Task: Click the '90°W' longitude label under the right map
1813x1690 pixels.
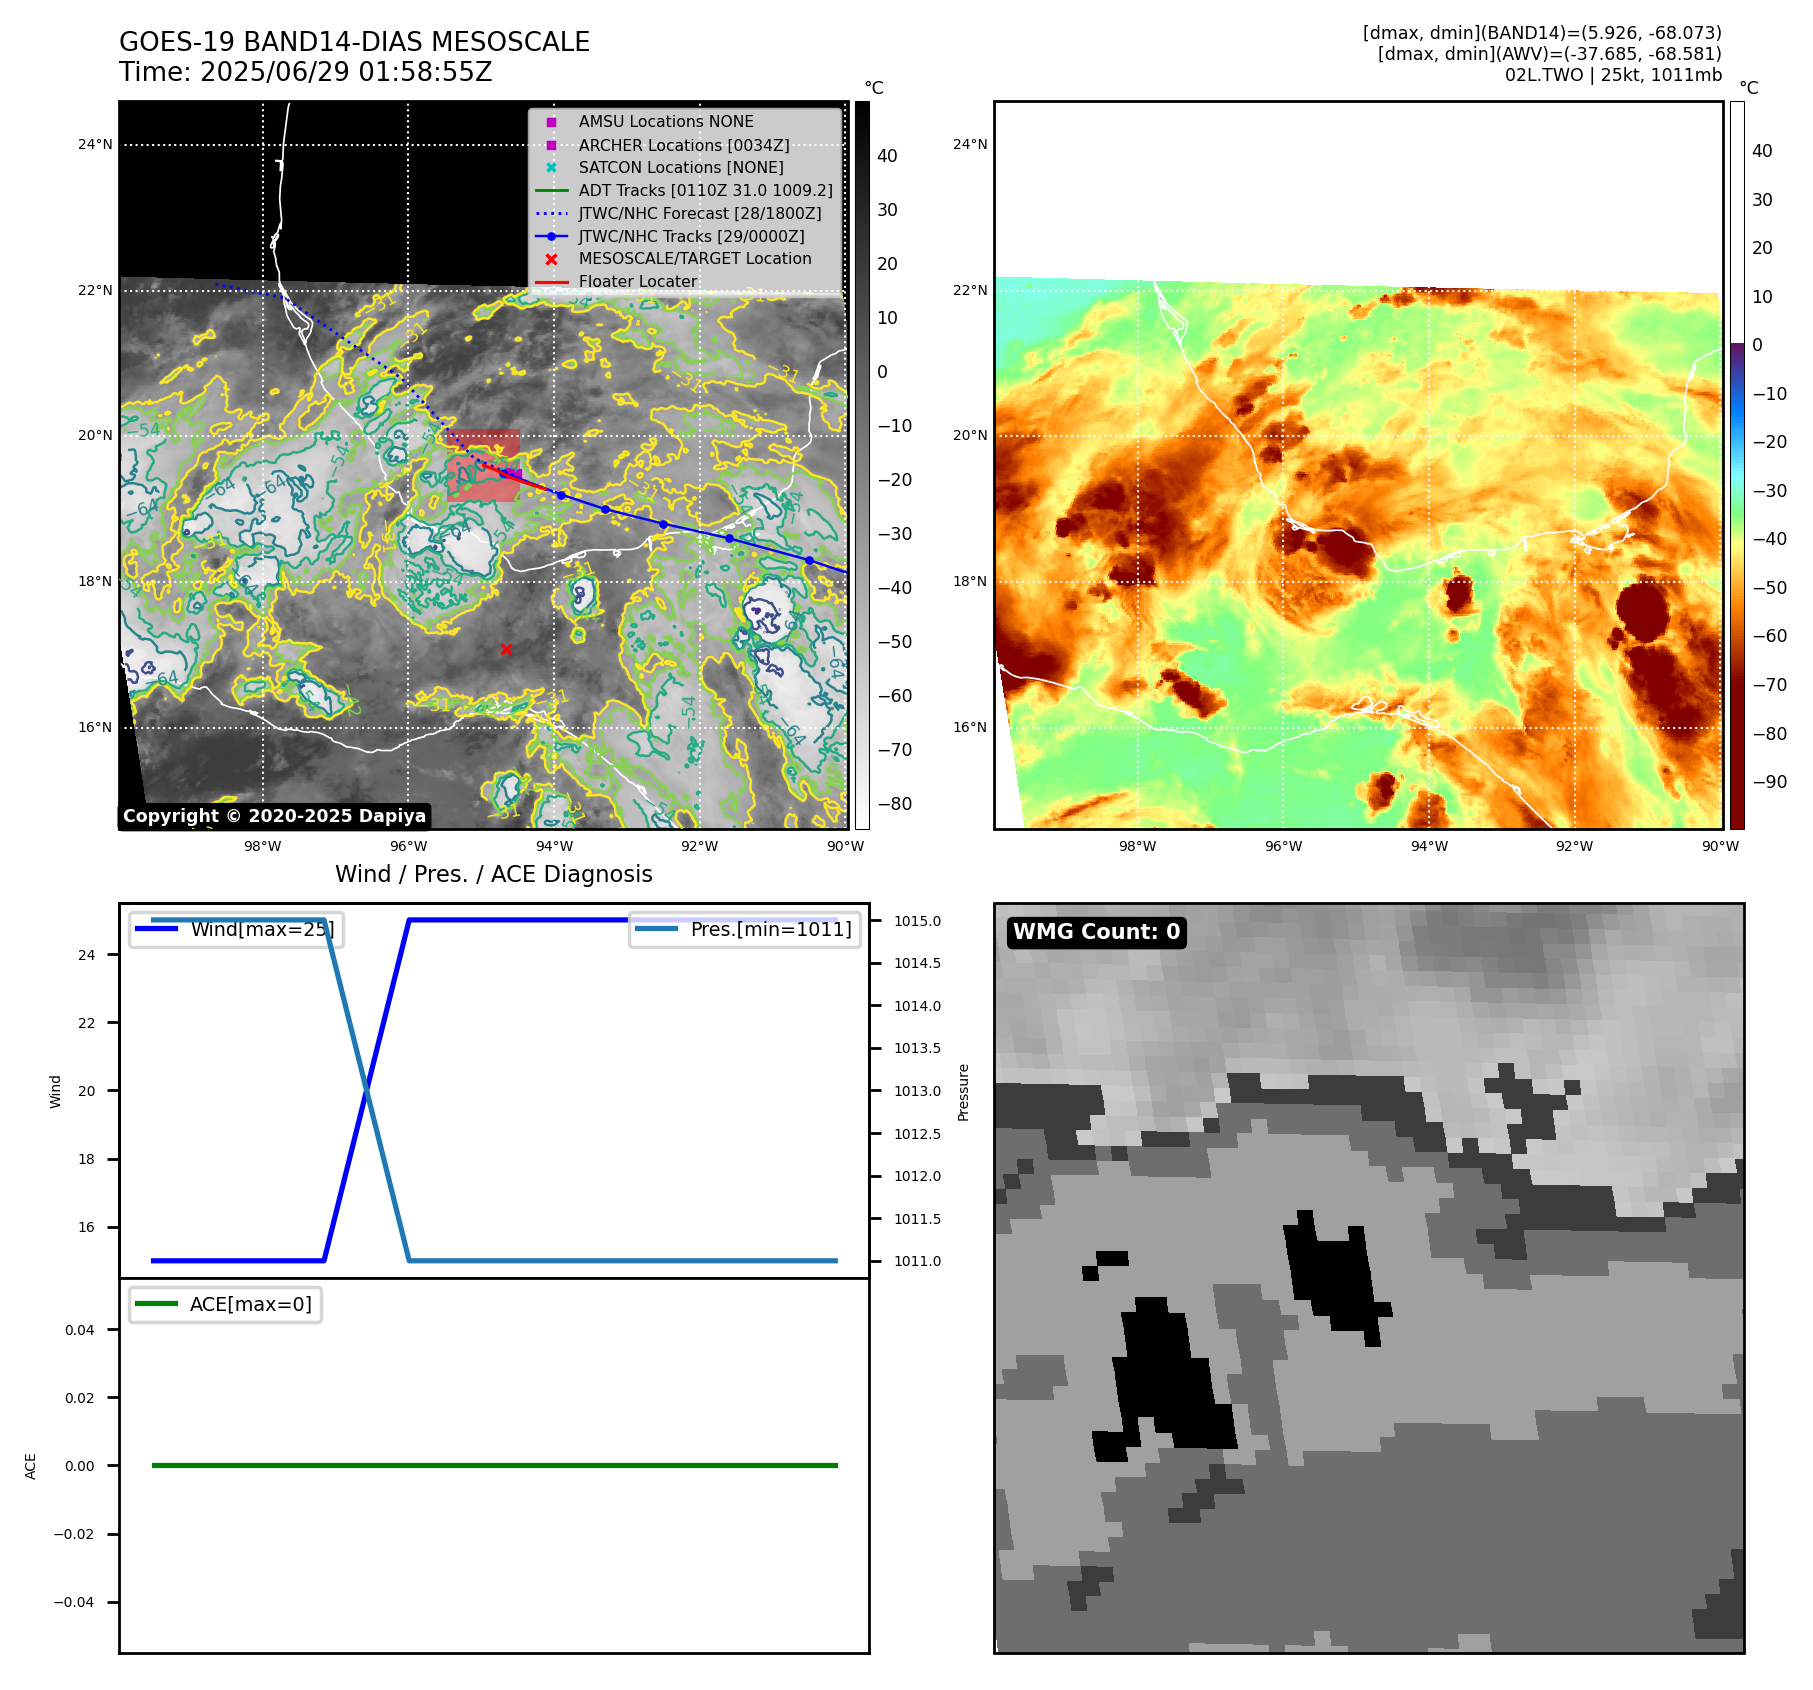Action: point(1720,846)
